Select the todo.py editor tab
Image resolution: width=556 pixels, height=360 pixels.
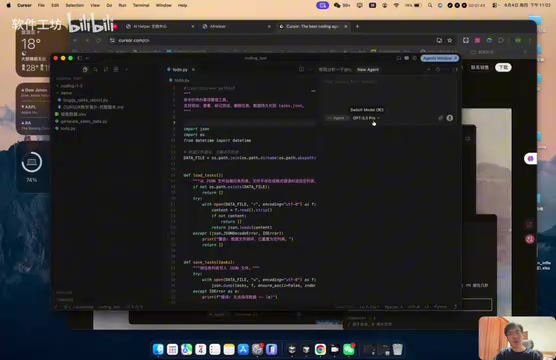tap(180, 70)
